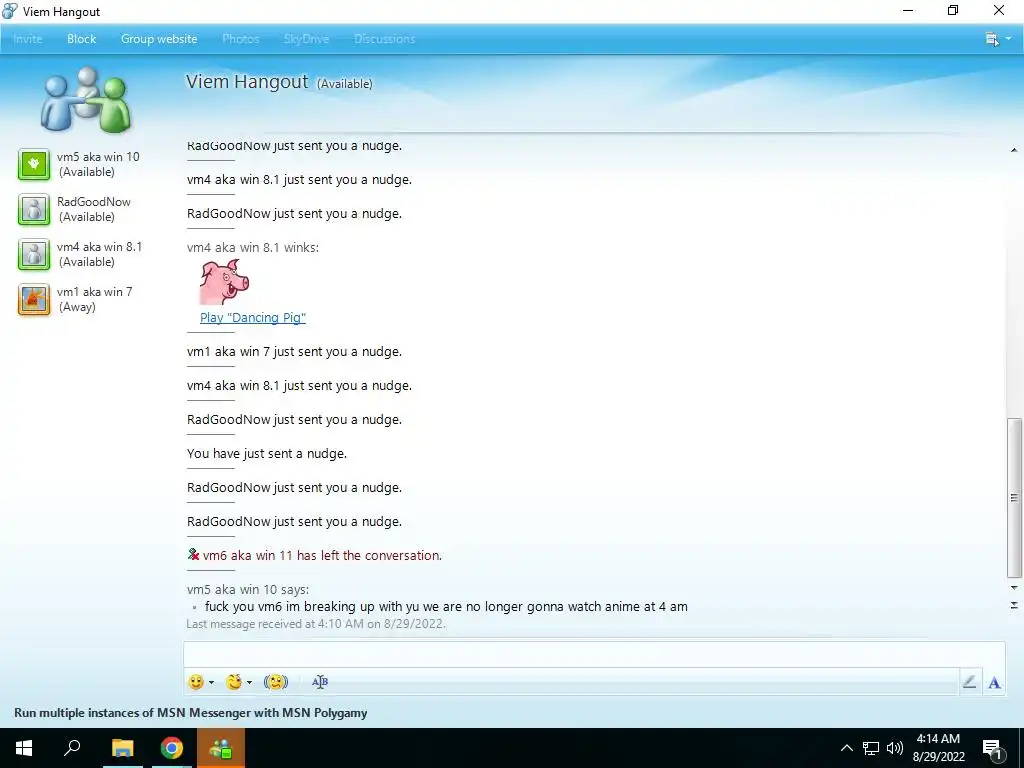1024x768 pixels.
Task: Click the scroll up arrow of conversation
Action: (x=1014, y=150)
